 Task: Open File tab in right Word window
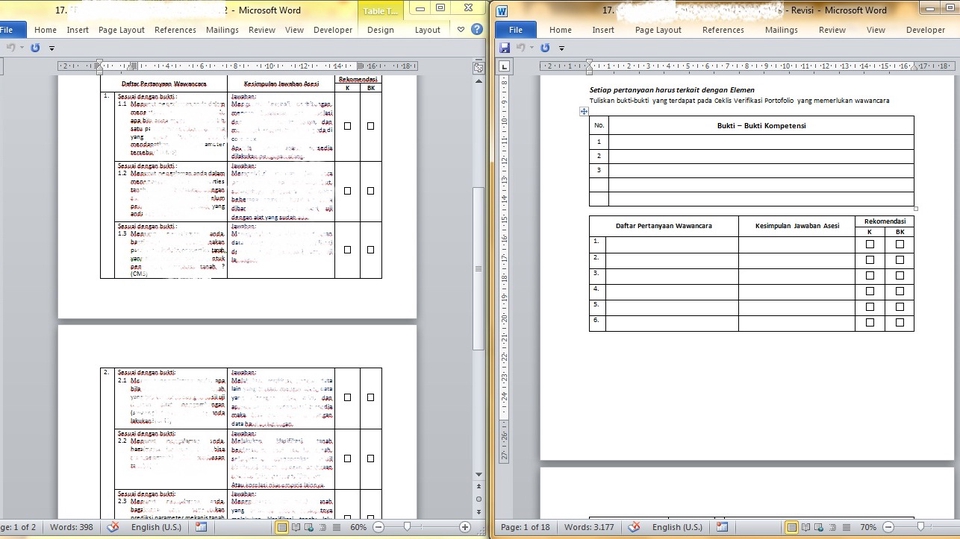(x=516, y=29)
